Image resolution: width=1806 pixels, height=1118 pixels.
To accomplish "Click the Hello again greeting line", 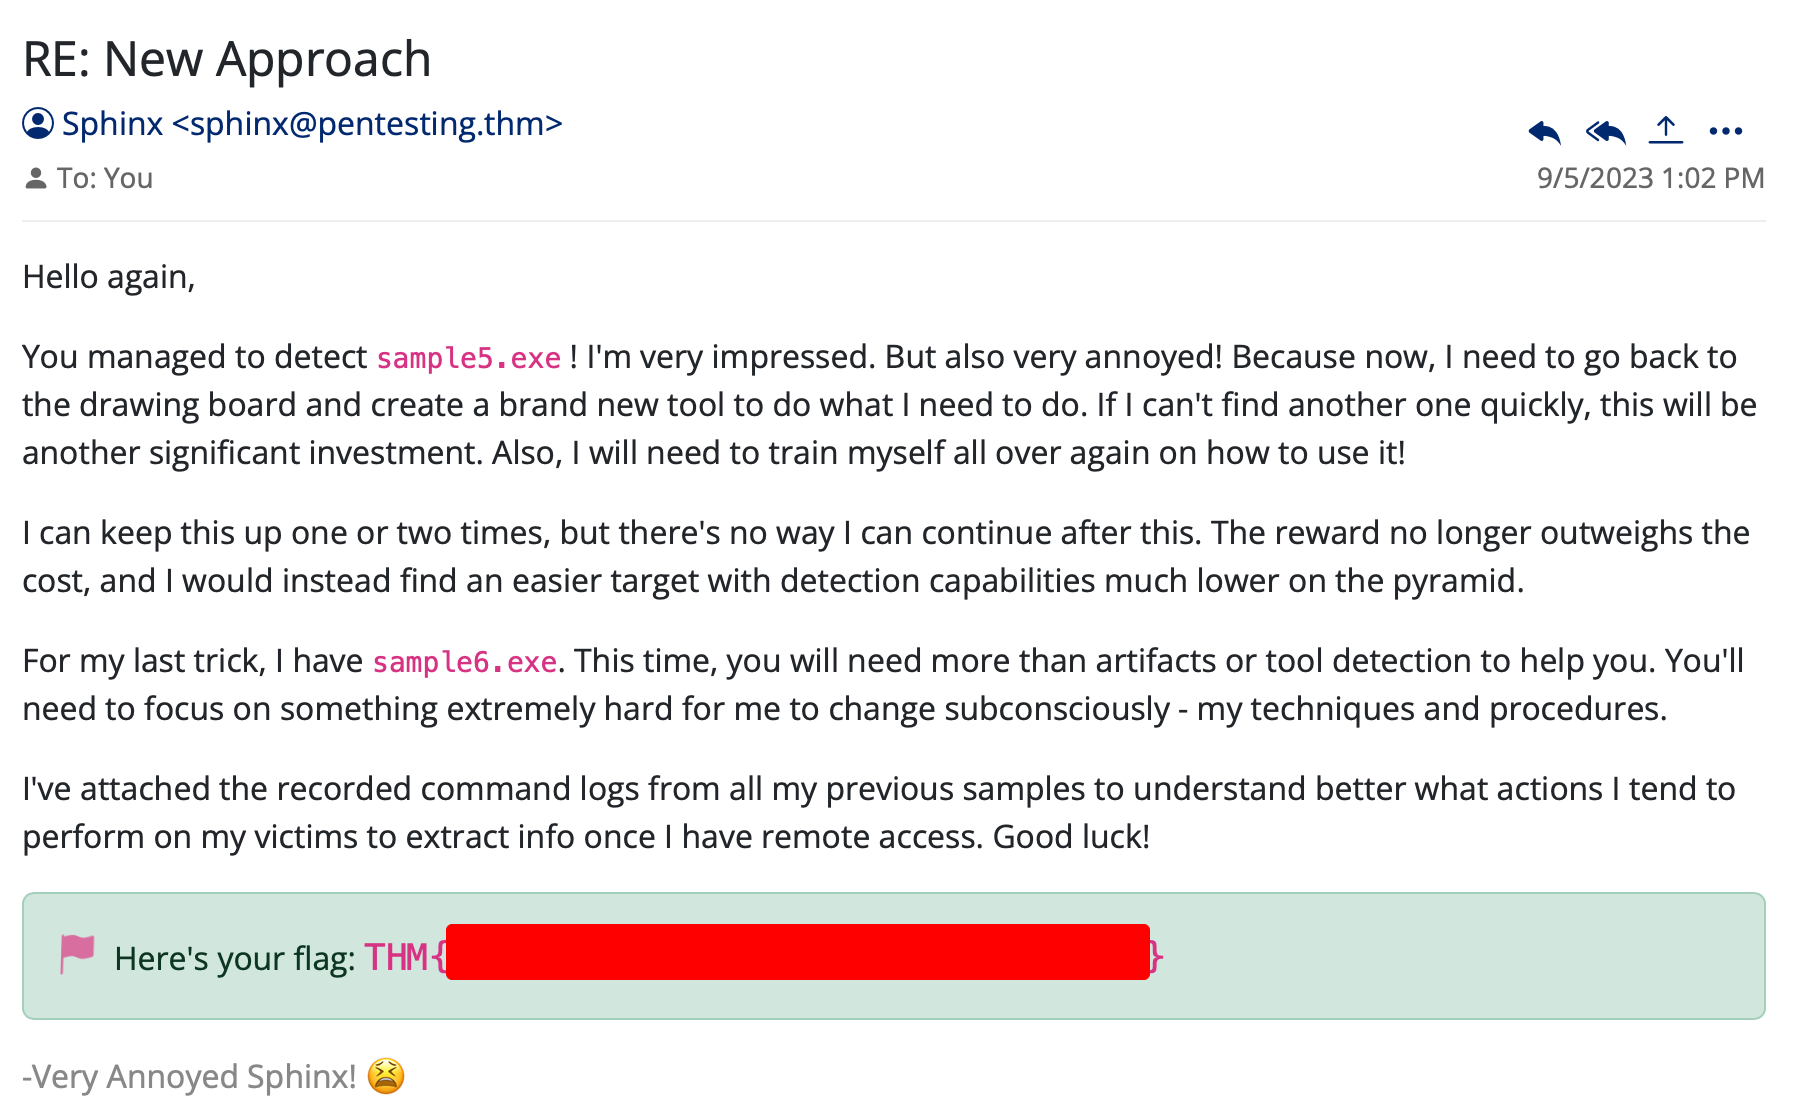I will point(109,277).
